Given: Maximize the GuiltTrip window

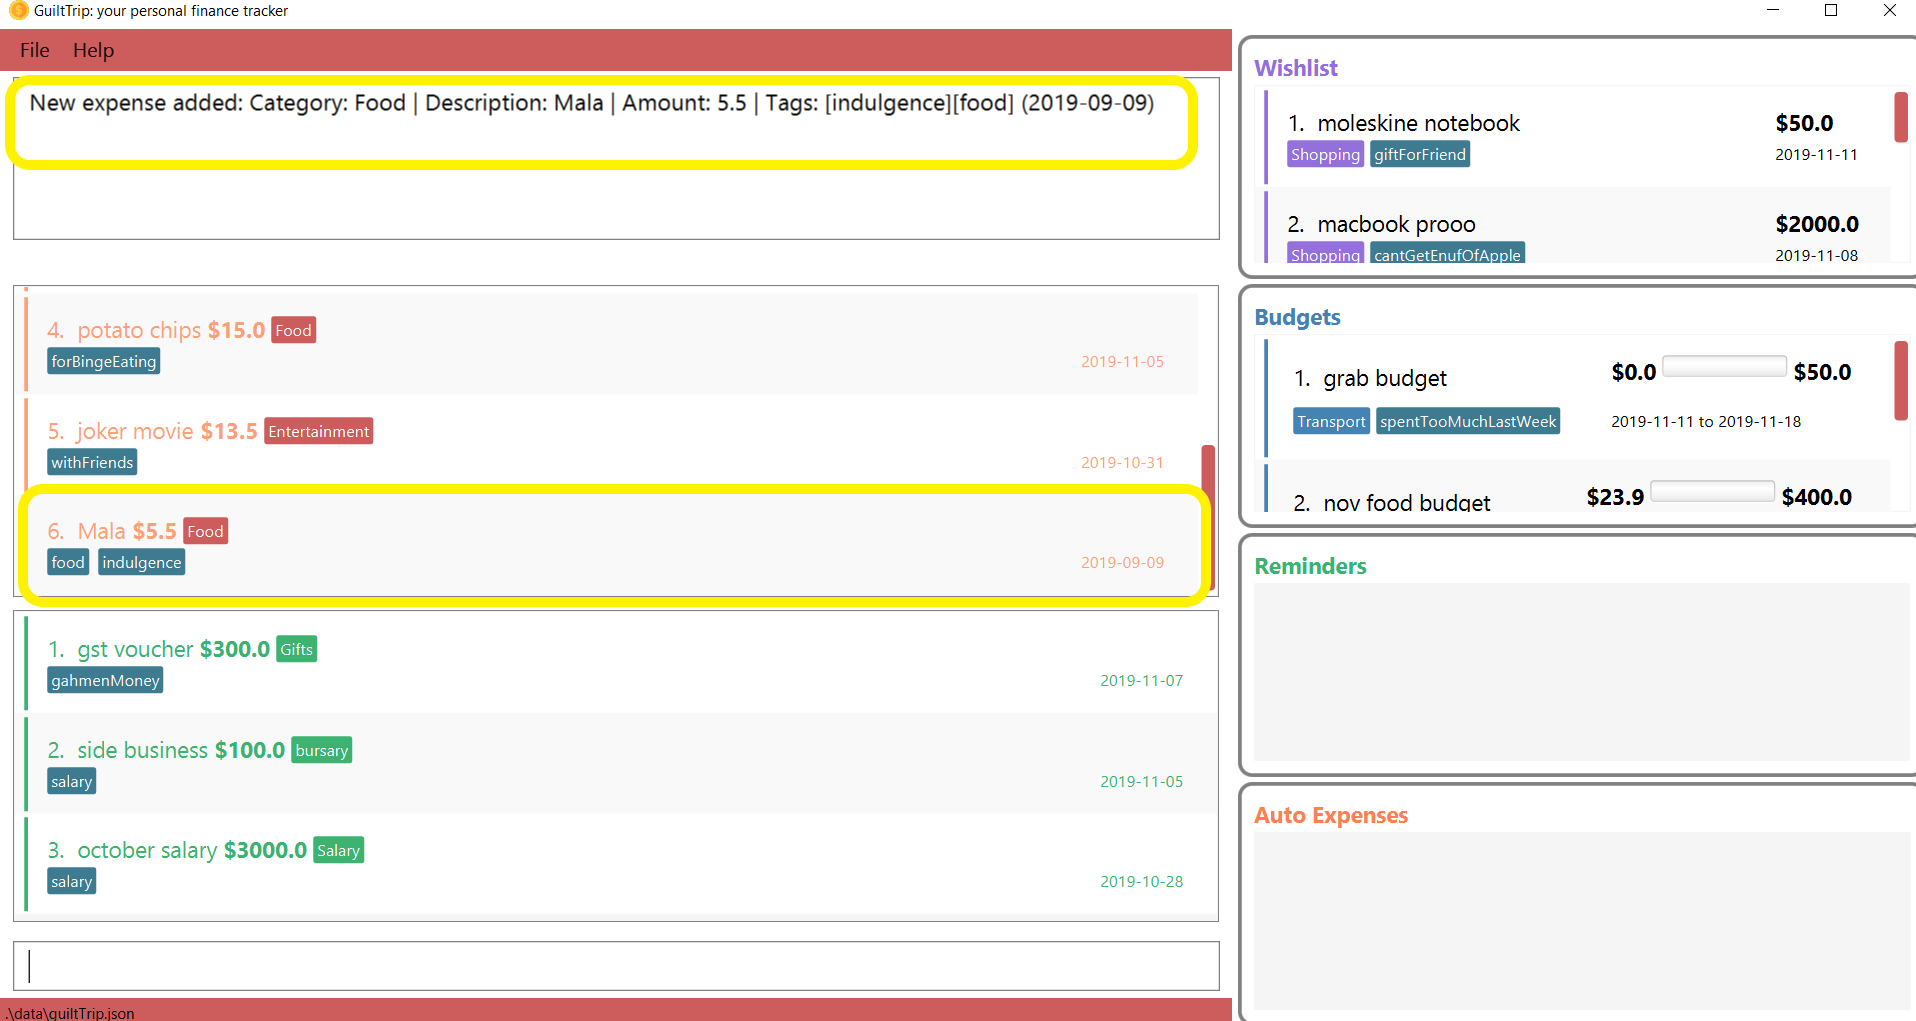Looking at the screenshot, I should [x=1831, y=11].
